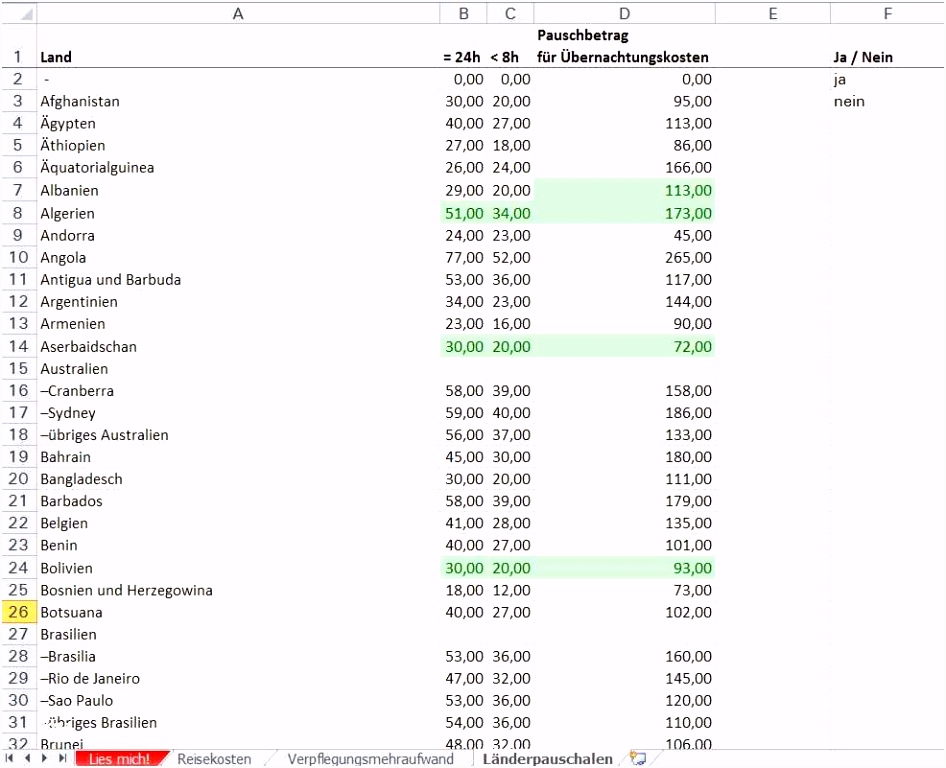
Task: Select column B header
Action: click(463, 13)
